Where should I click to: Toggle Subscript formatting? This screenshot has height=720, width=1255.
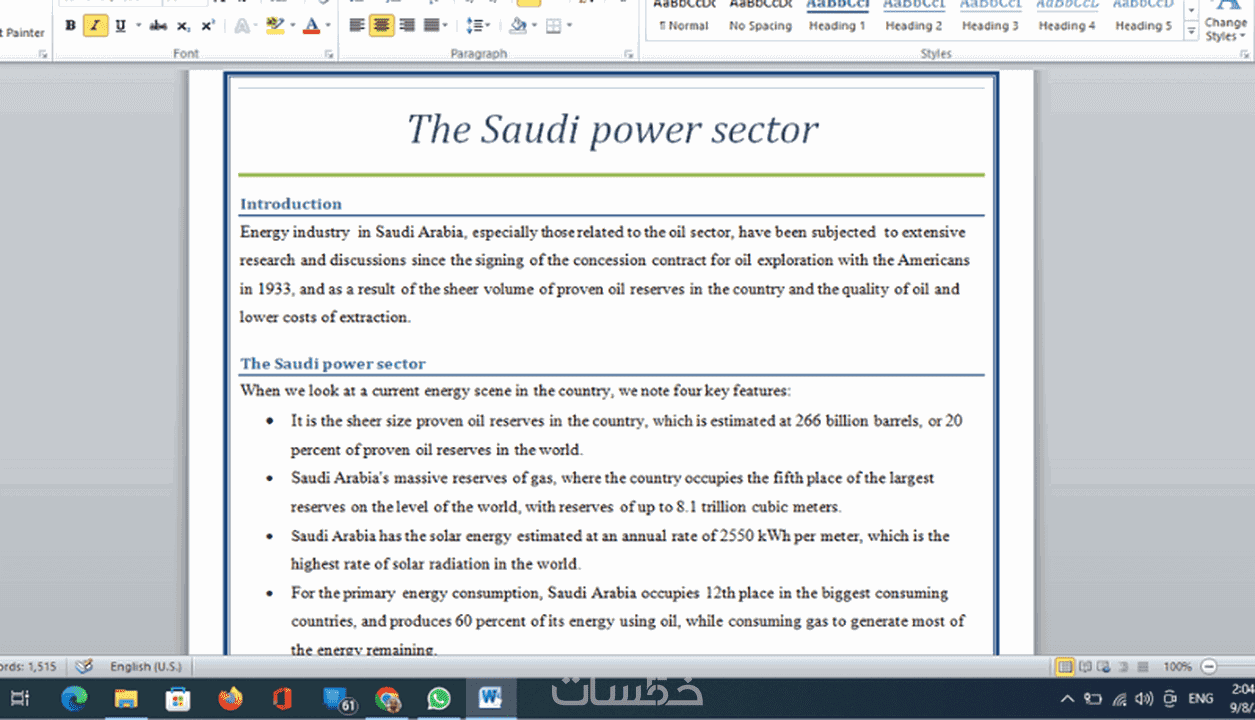(x=183, y=26)
